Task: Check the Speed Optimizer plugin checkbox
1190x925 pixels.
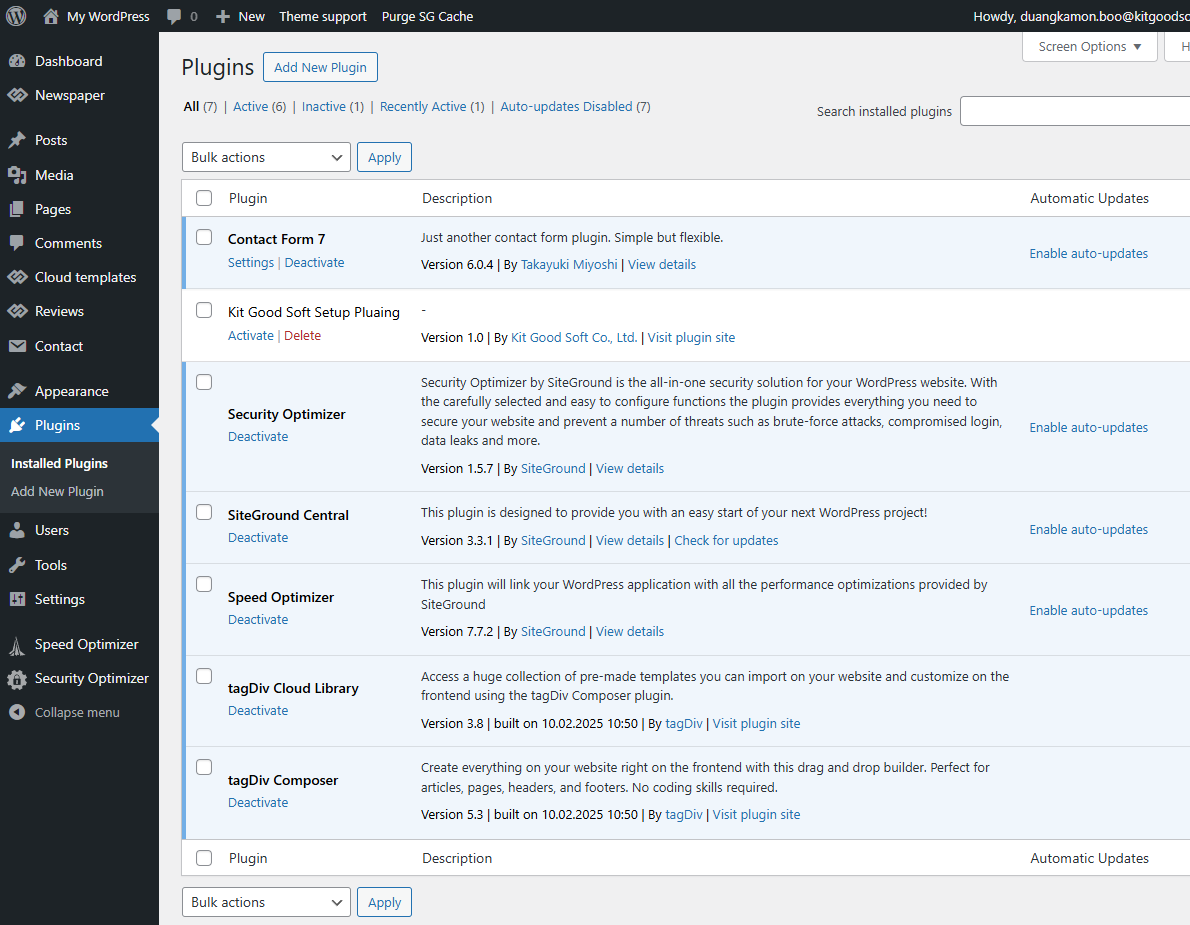Action: tap(204, 584)
